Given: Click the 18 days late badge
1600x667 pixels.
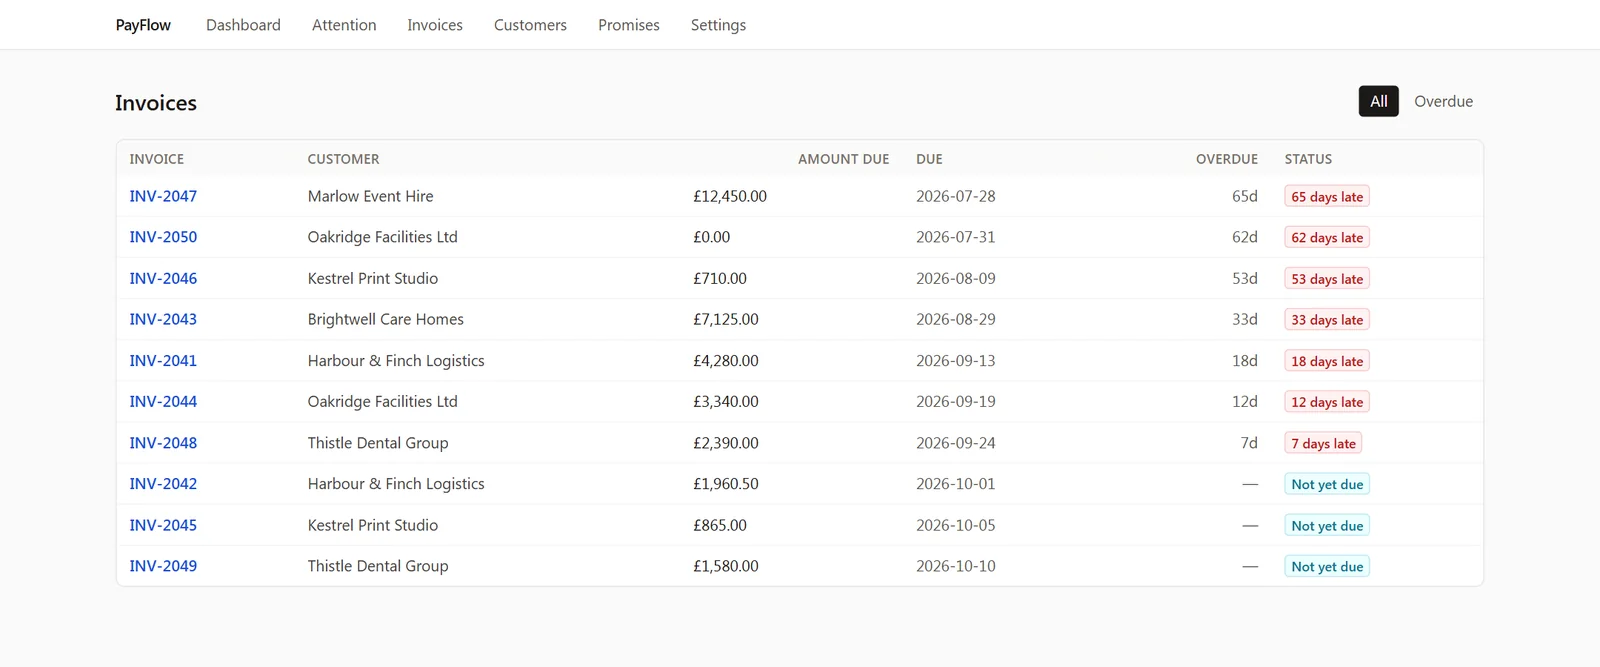Looking at the screenshot, I should (1327, 361).
